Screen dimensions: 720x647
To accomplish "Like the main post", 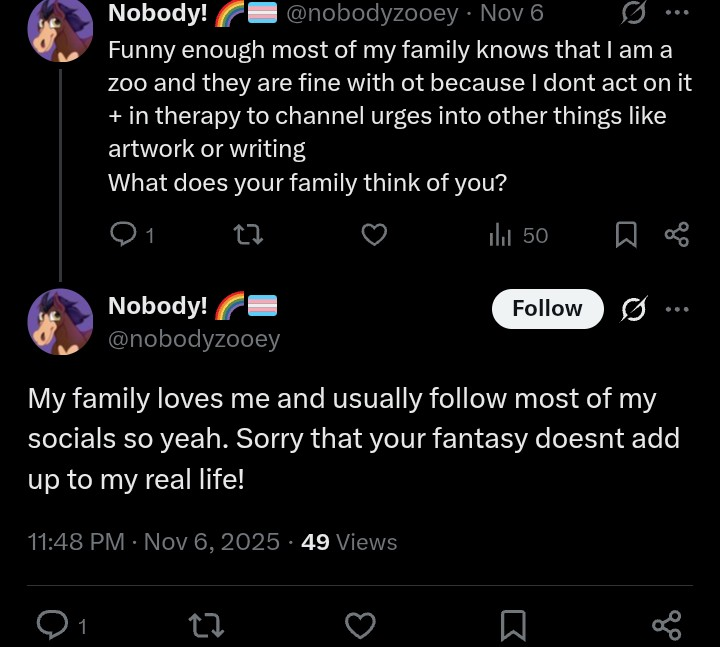I will pos(359,626).
